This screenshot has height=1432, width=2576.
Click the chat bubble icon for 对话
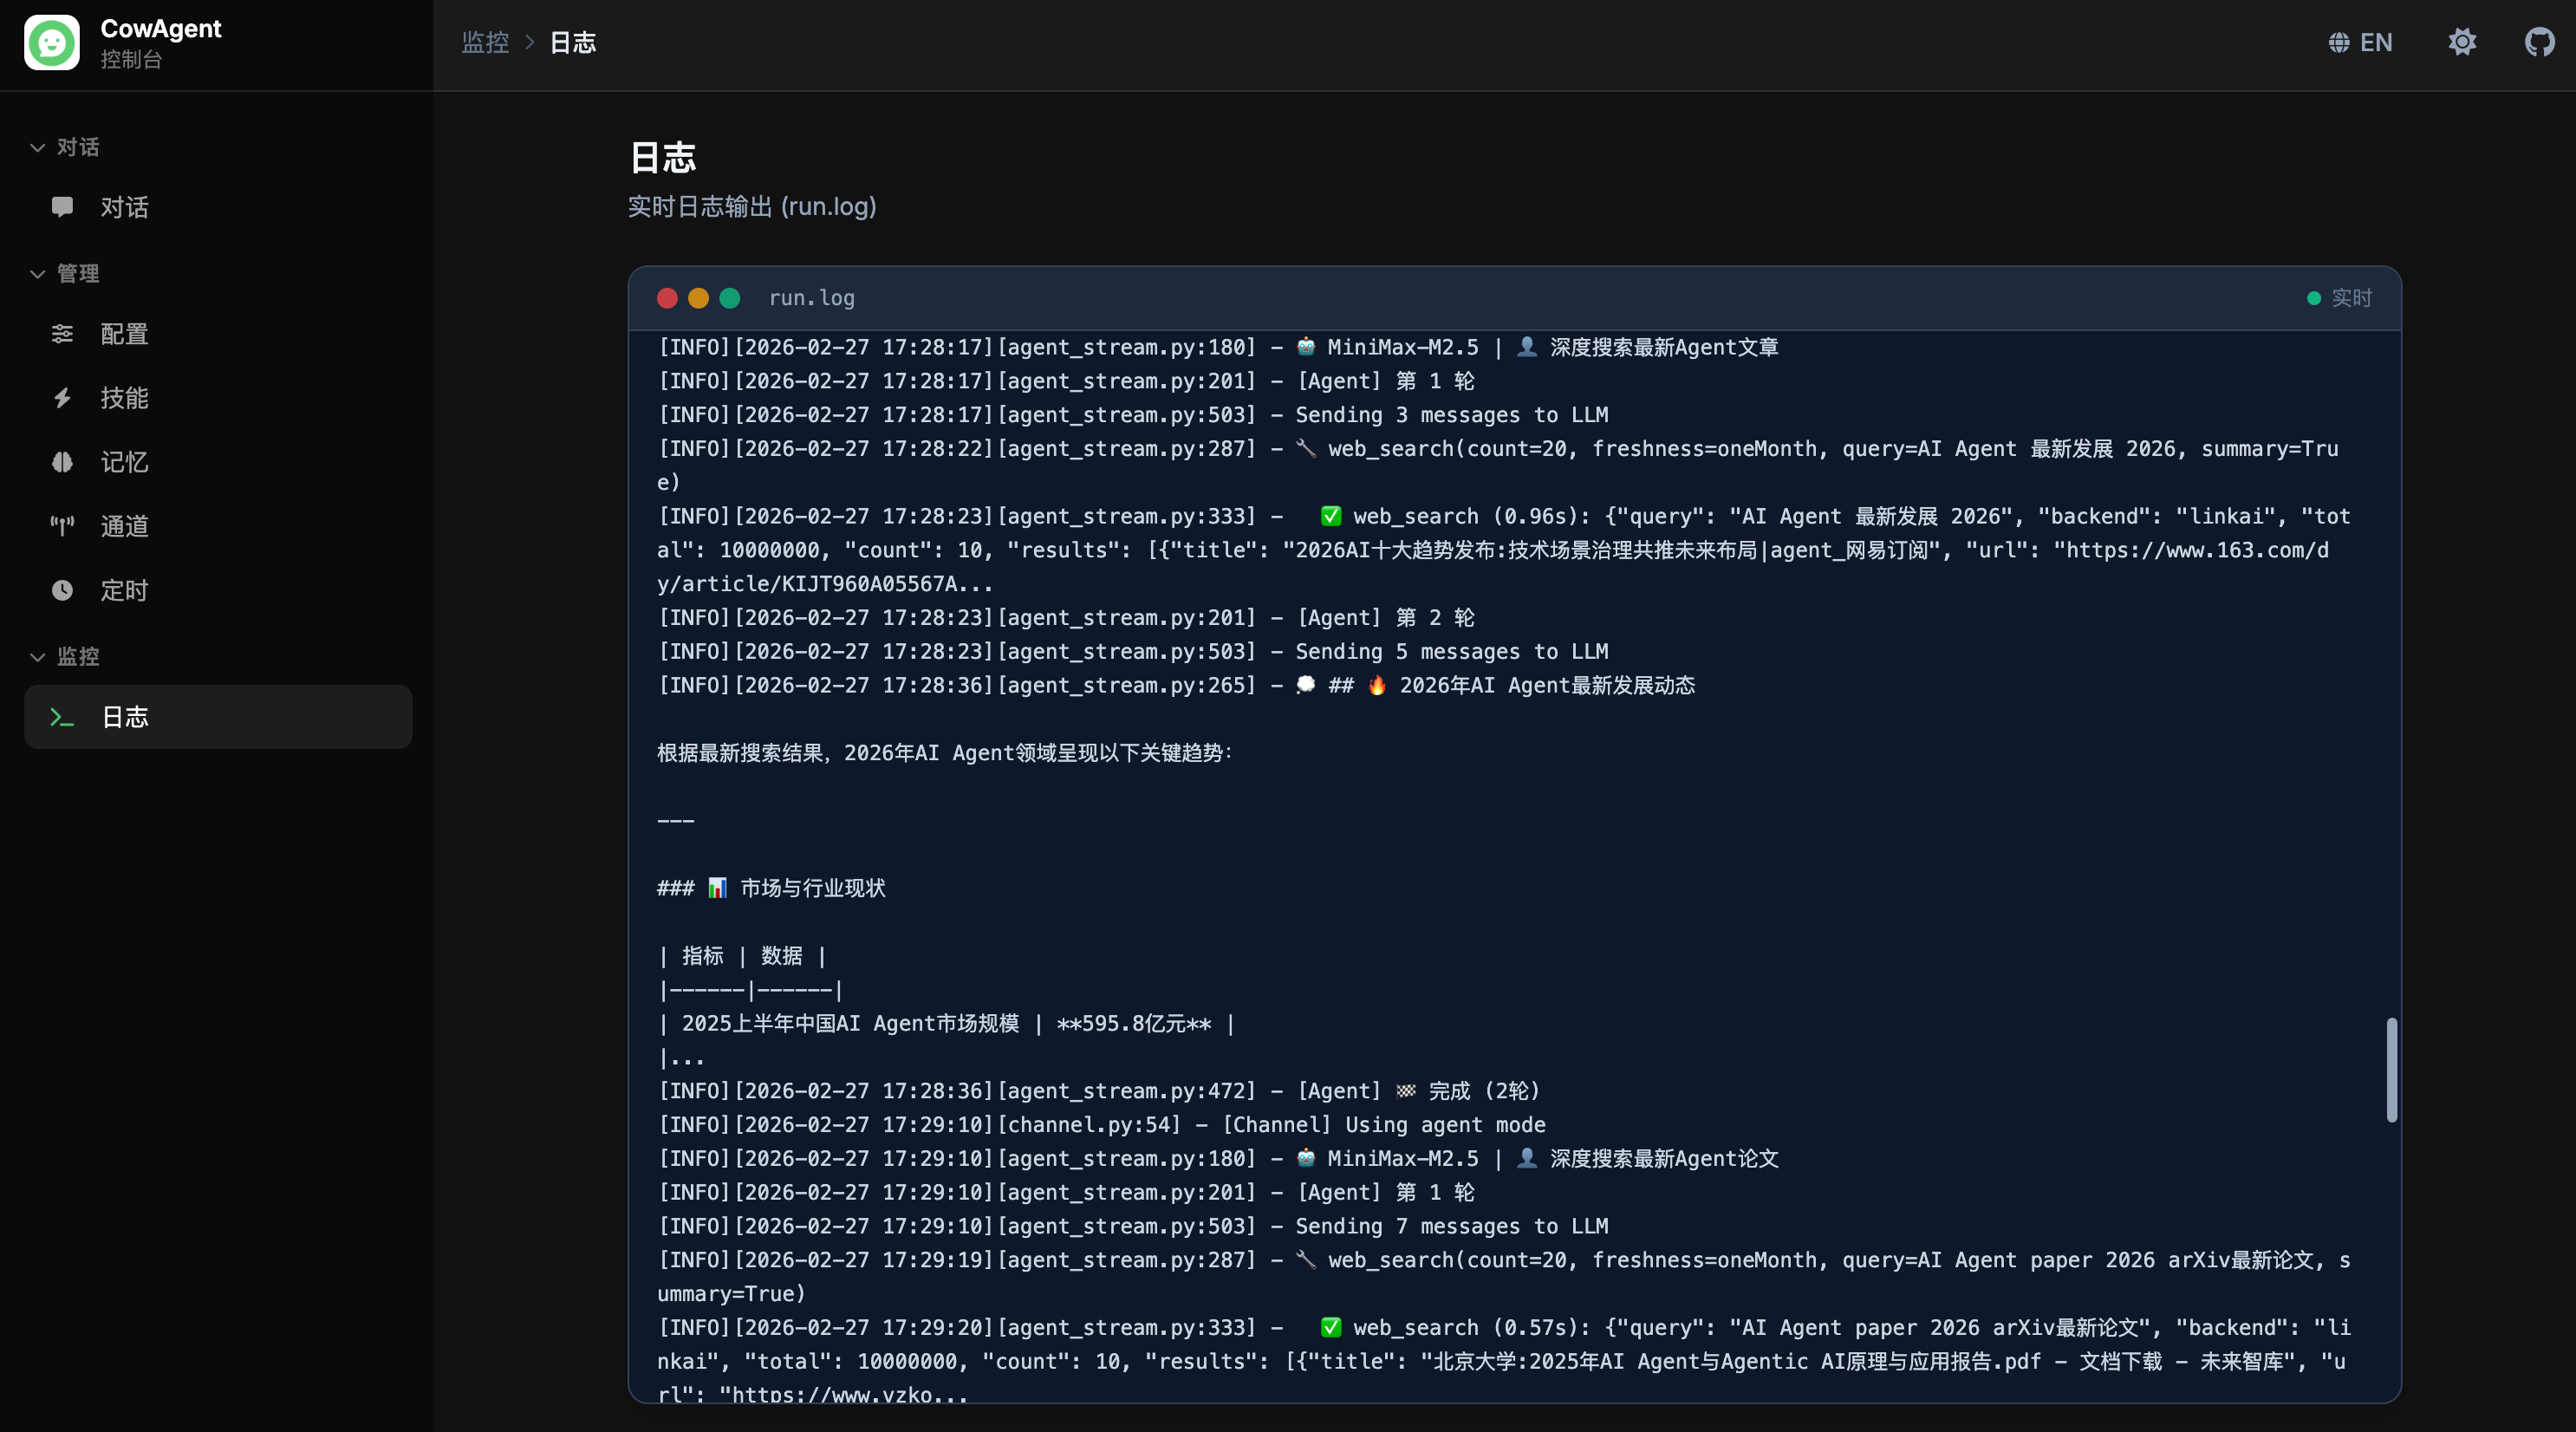click(x=62, y=207)
